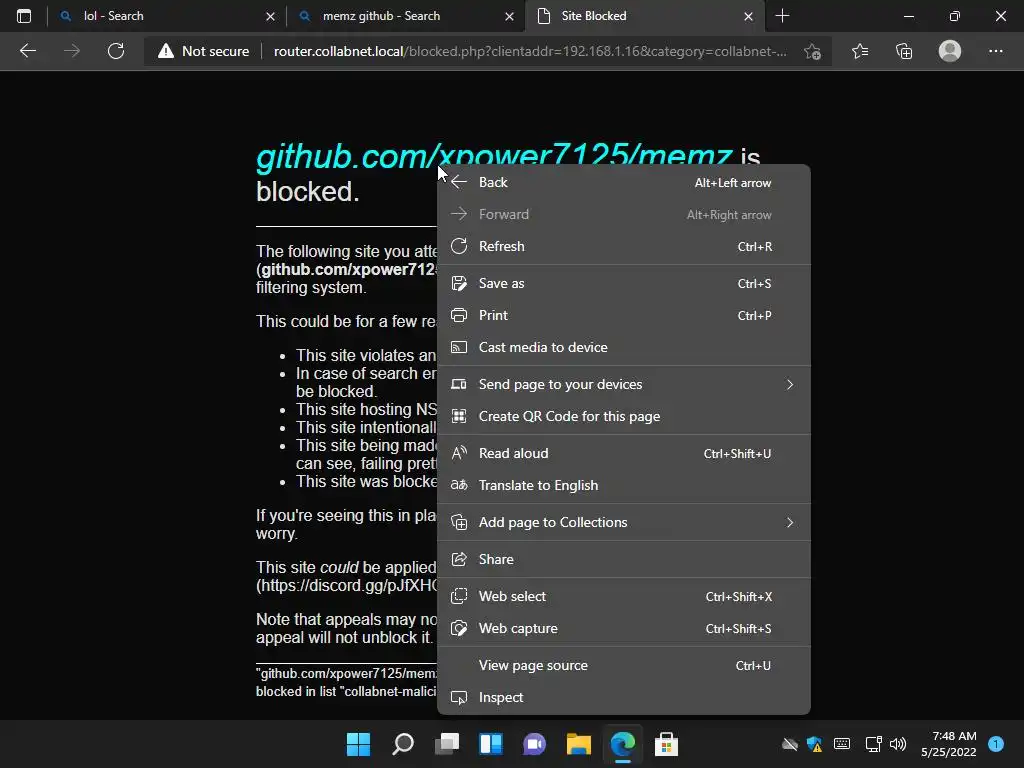
Task: Open File Explorer from the taskbar
Action: 579,744
